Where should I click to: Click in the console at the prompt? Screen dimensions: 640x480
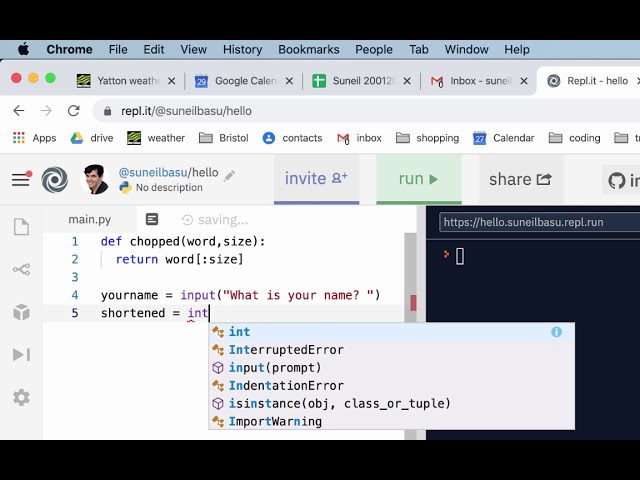(460, 256)
